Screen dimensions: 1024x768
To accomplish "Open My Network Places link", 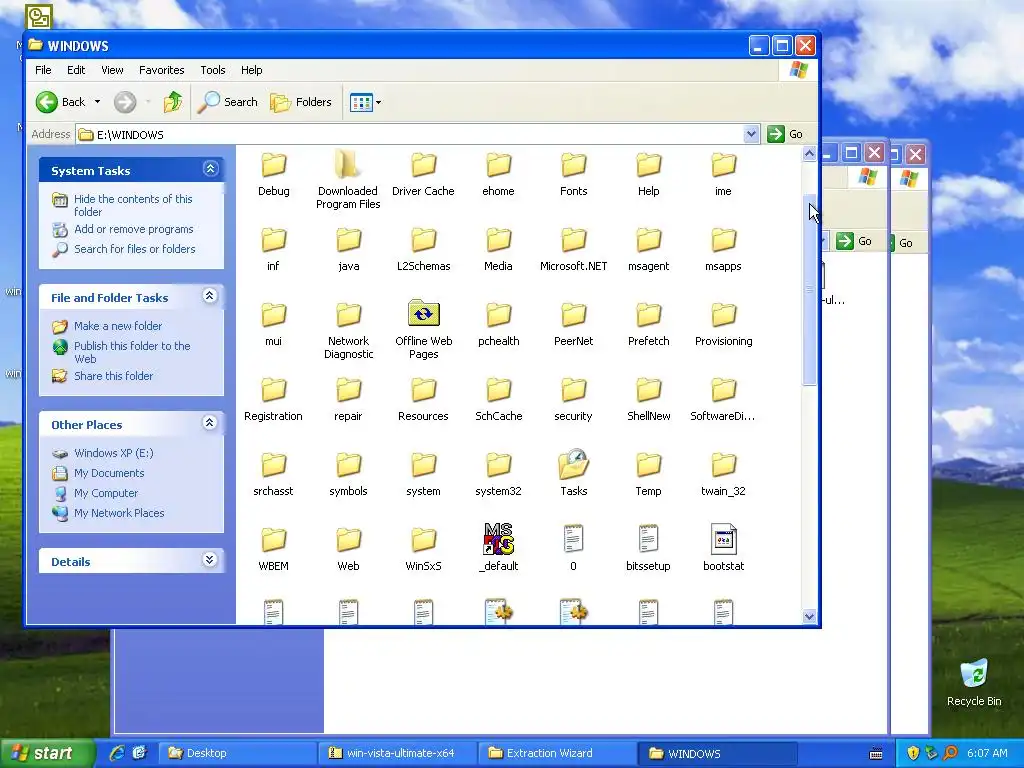I will (x=119, y=513).
